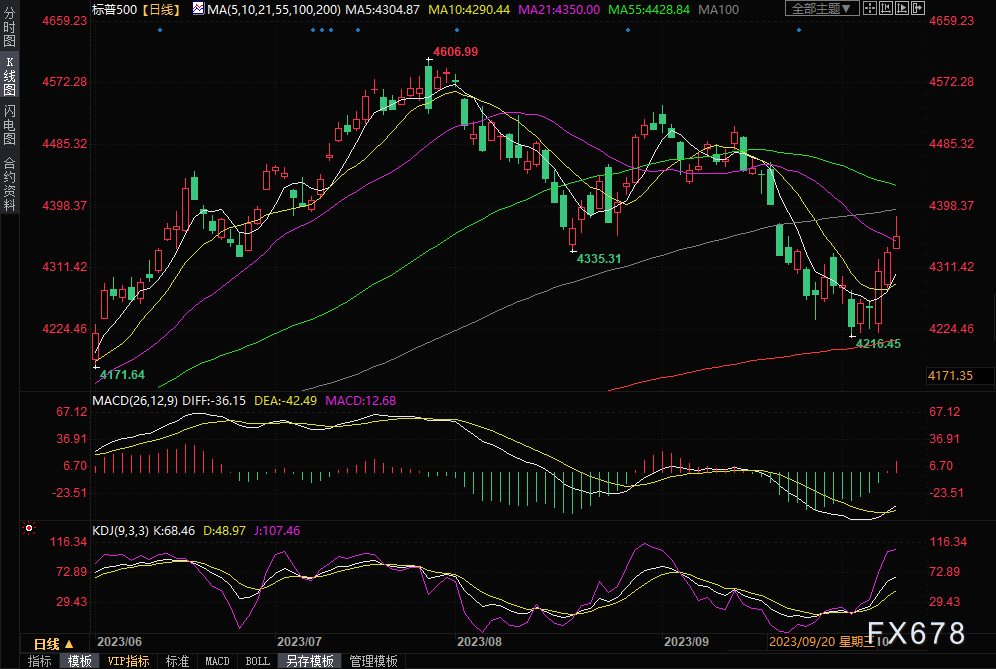Switch to the 模板 bottom tab
This screenshot has height=669, width=996.
(78, 661)
